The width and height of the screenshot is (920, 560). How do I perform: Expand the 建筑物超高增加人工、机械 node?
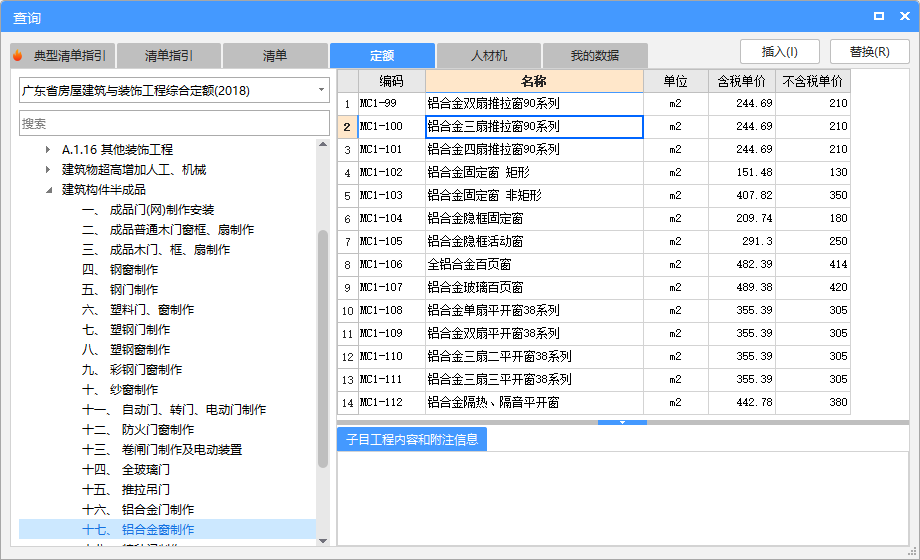click(x=48, y=170)
